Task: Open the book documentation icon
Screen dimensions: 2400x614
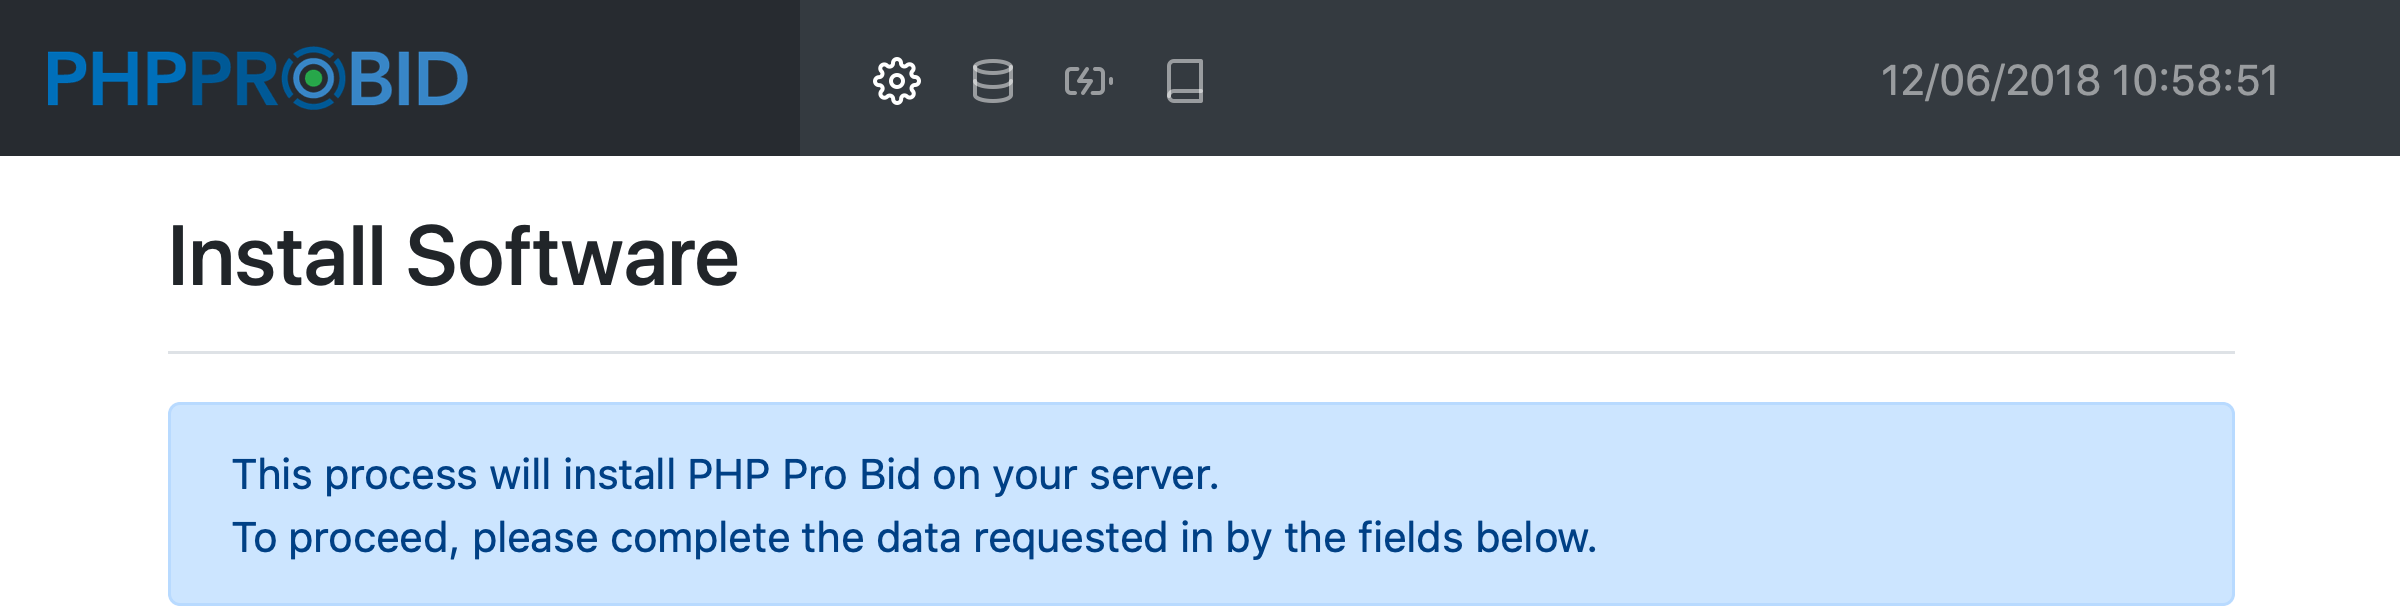Action: (x=1184, y=81)
